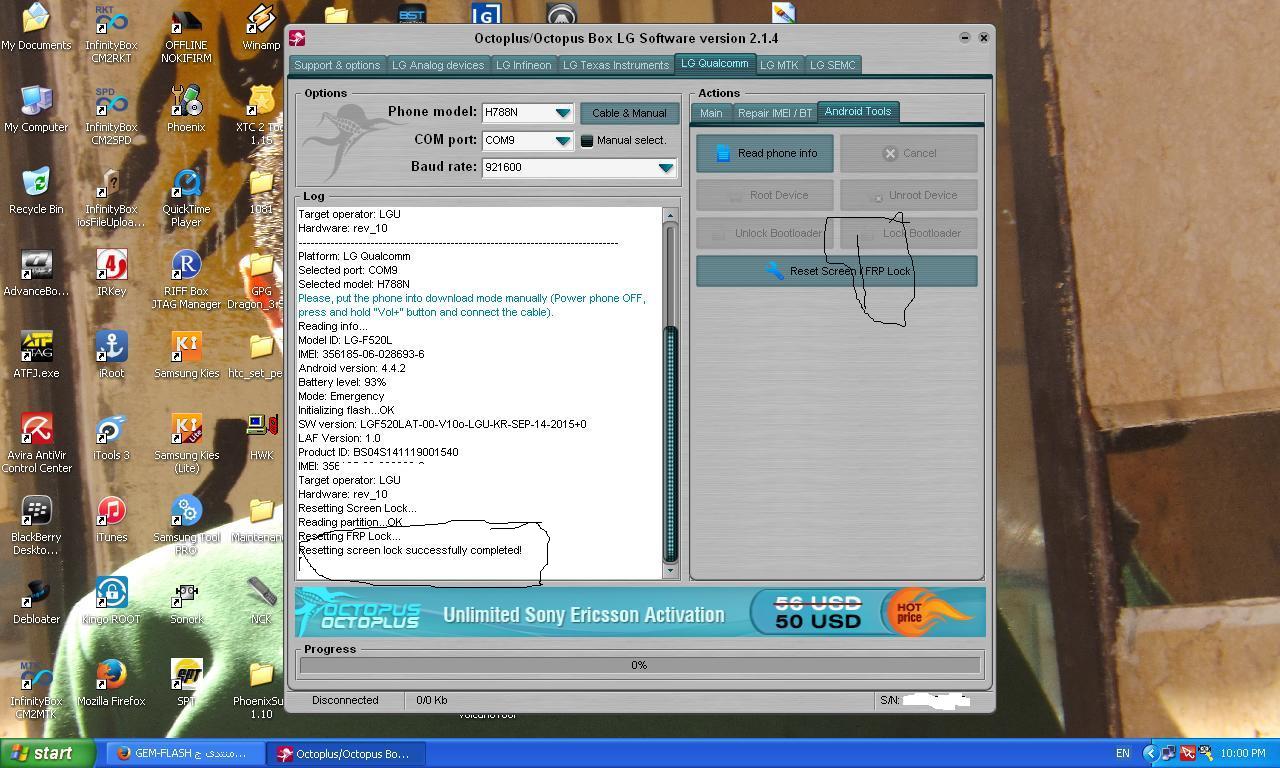The image size is (1280, 768).
Task: Open the InfinityBox CM2RKT shortcut
Action: pyautogui.click(x=111, y=33)
